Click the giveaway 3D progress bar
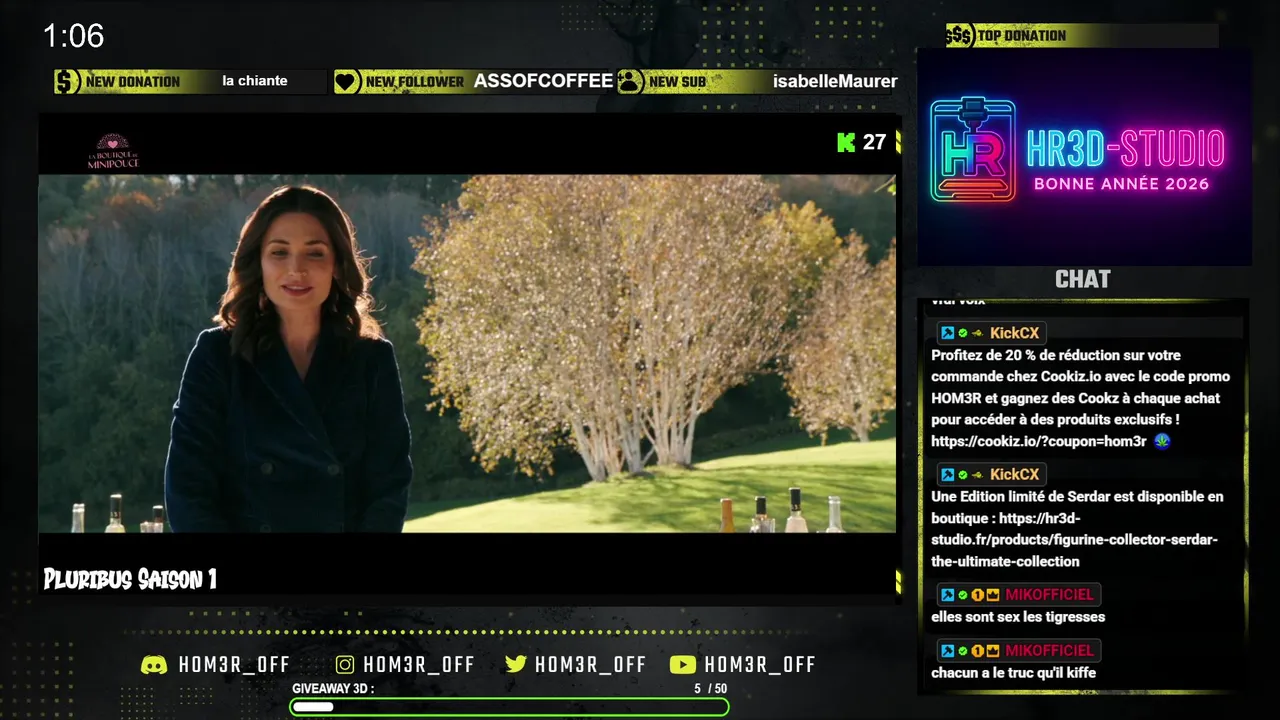This screenshot has width=1280, height=720. pyautogui.click(x=509, y=707)
